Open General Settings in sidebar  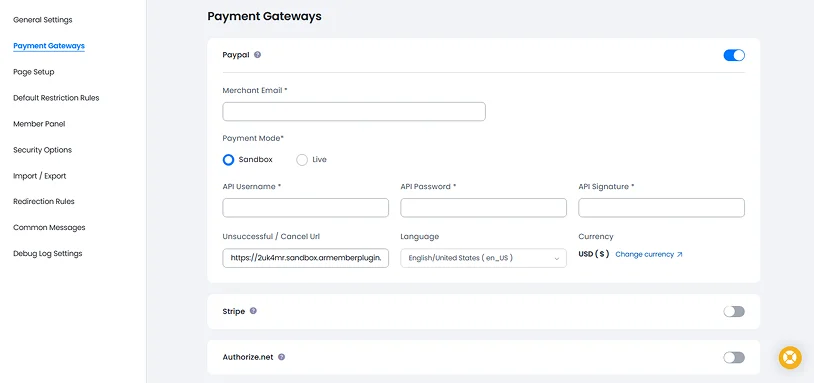tap(43, 20)
